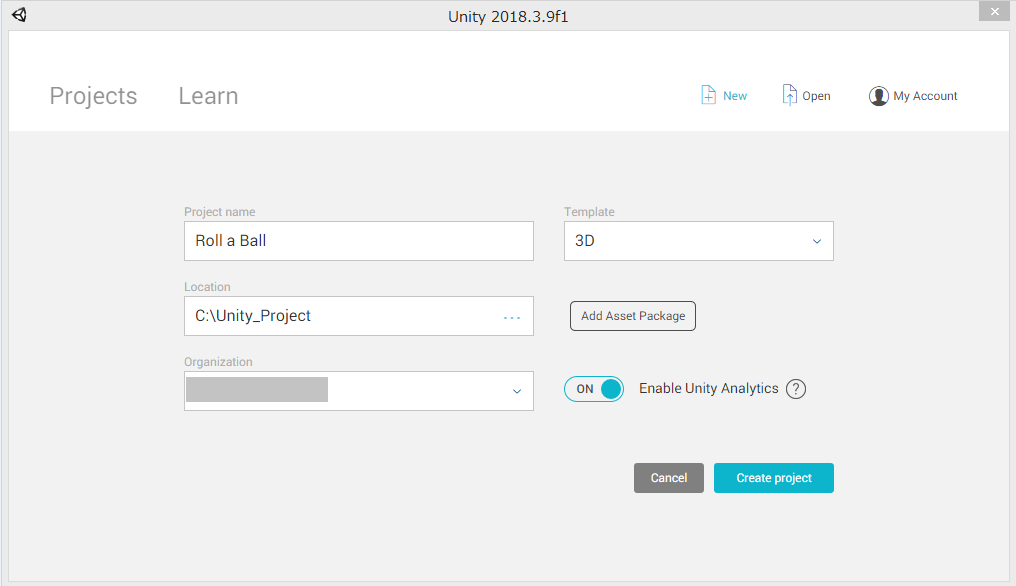Click the Add Asset Package button
This screenshot has height=586, width=1016.
(x=633, y=316)
